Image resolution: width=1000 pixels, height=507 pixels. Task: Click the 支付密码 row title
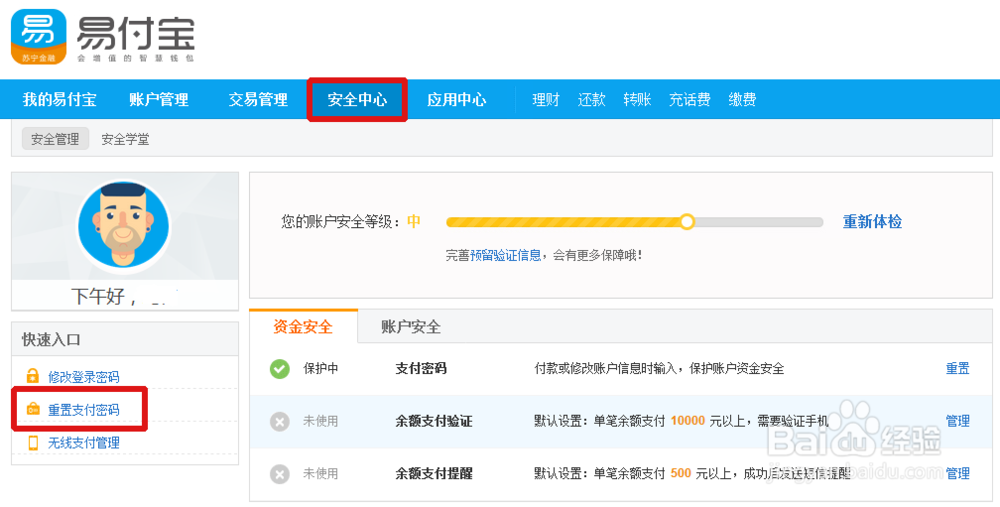tap(421, 369)
